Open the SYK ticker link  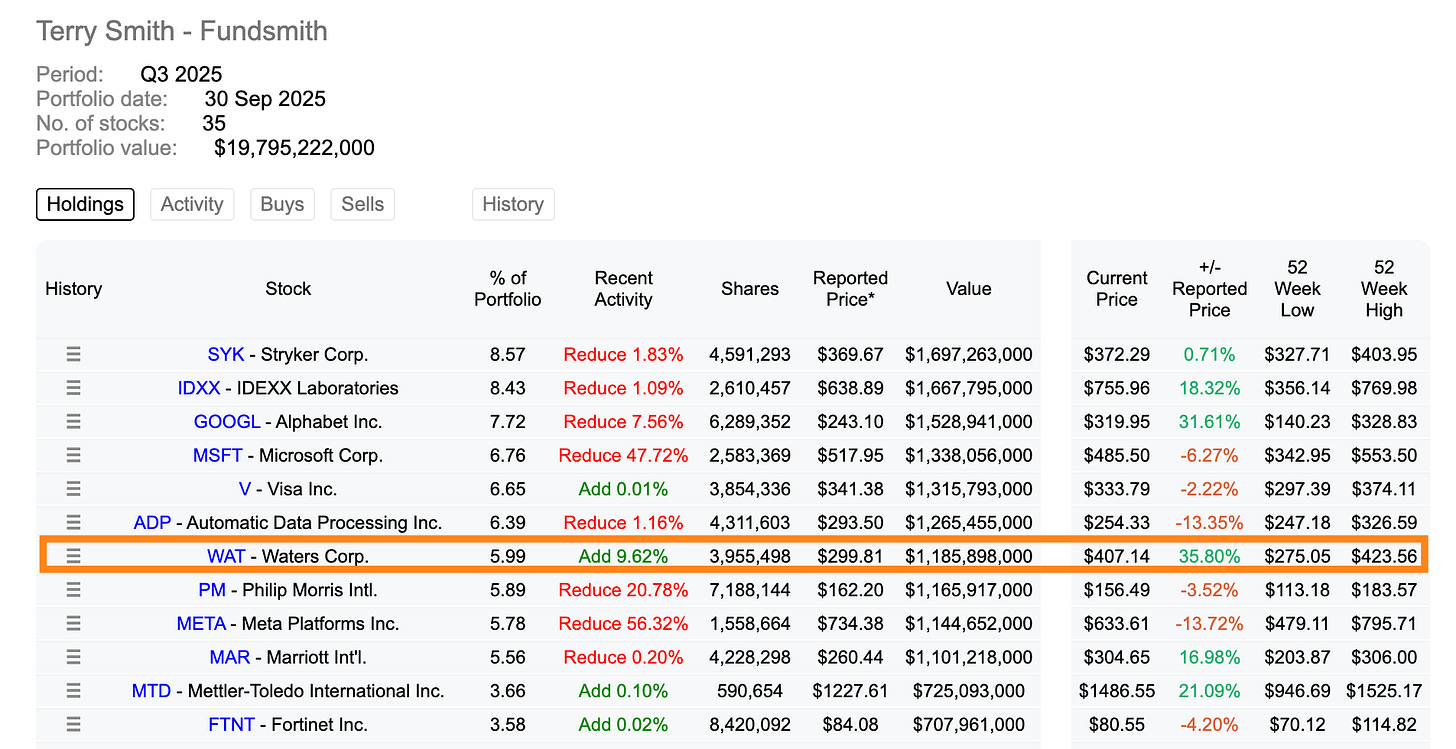point(226,354)
